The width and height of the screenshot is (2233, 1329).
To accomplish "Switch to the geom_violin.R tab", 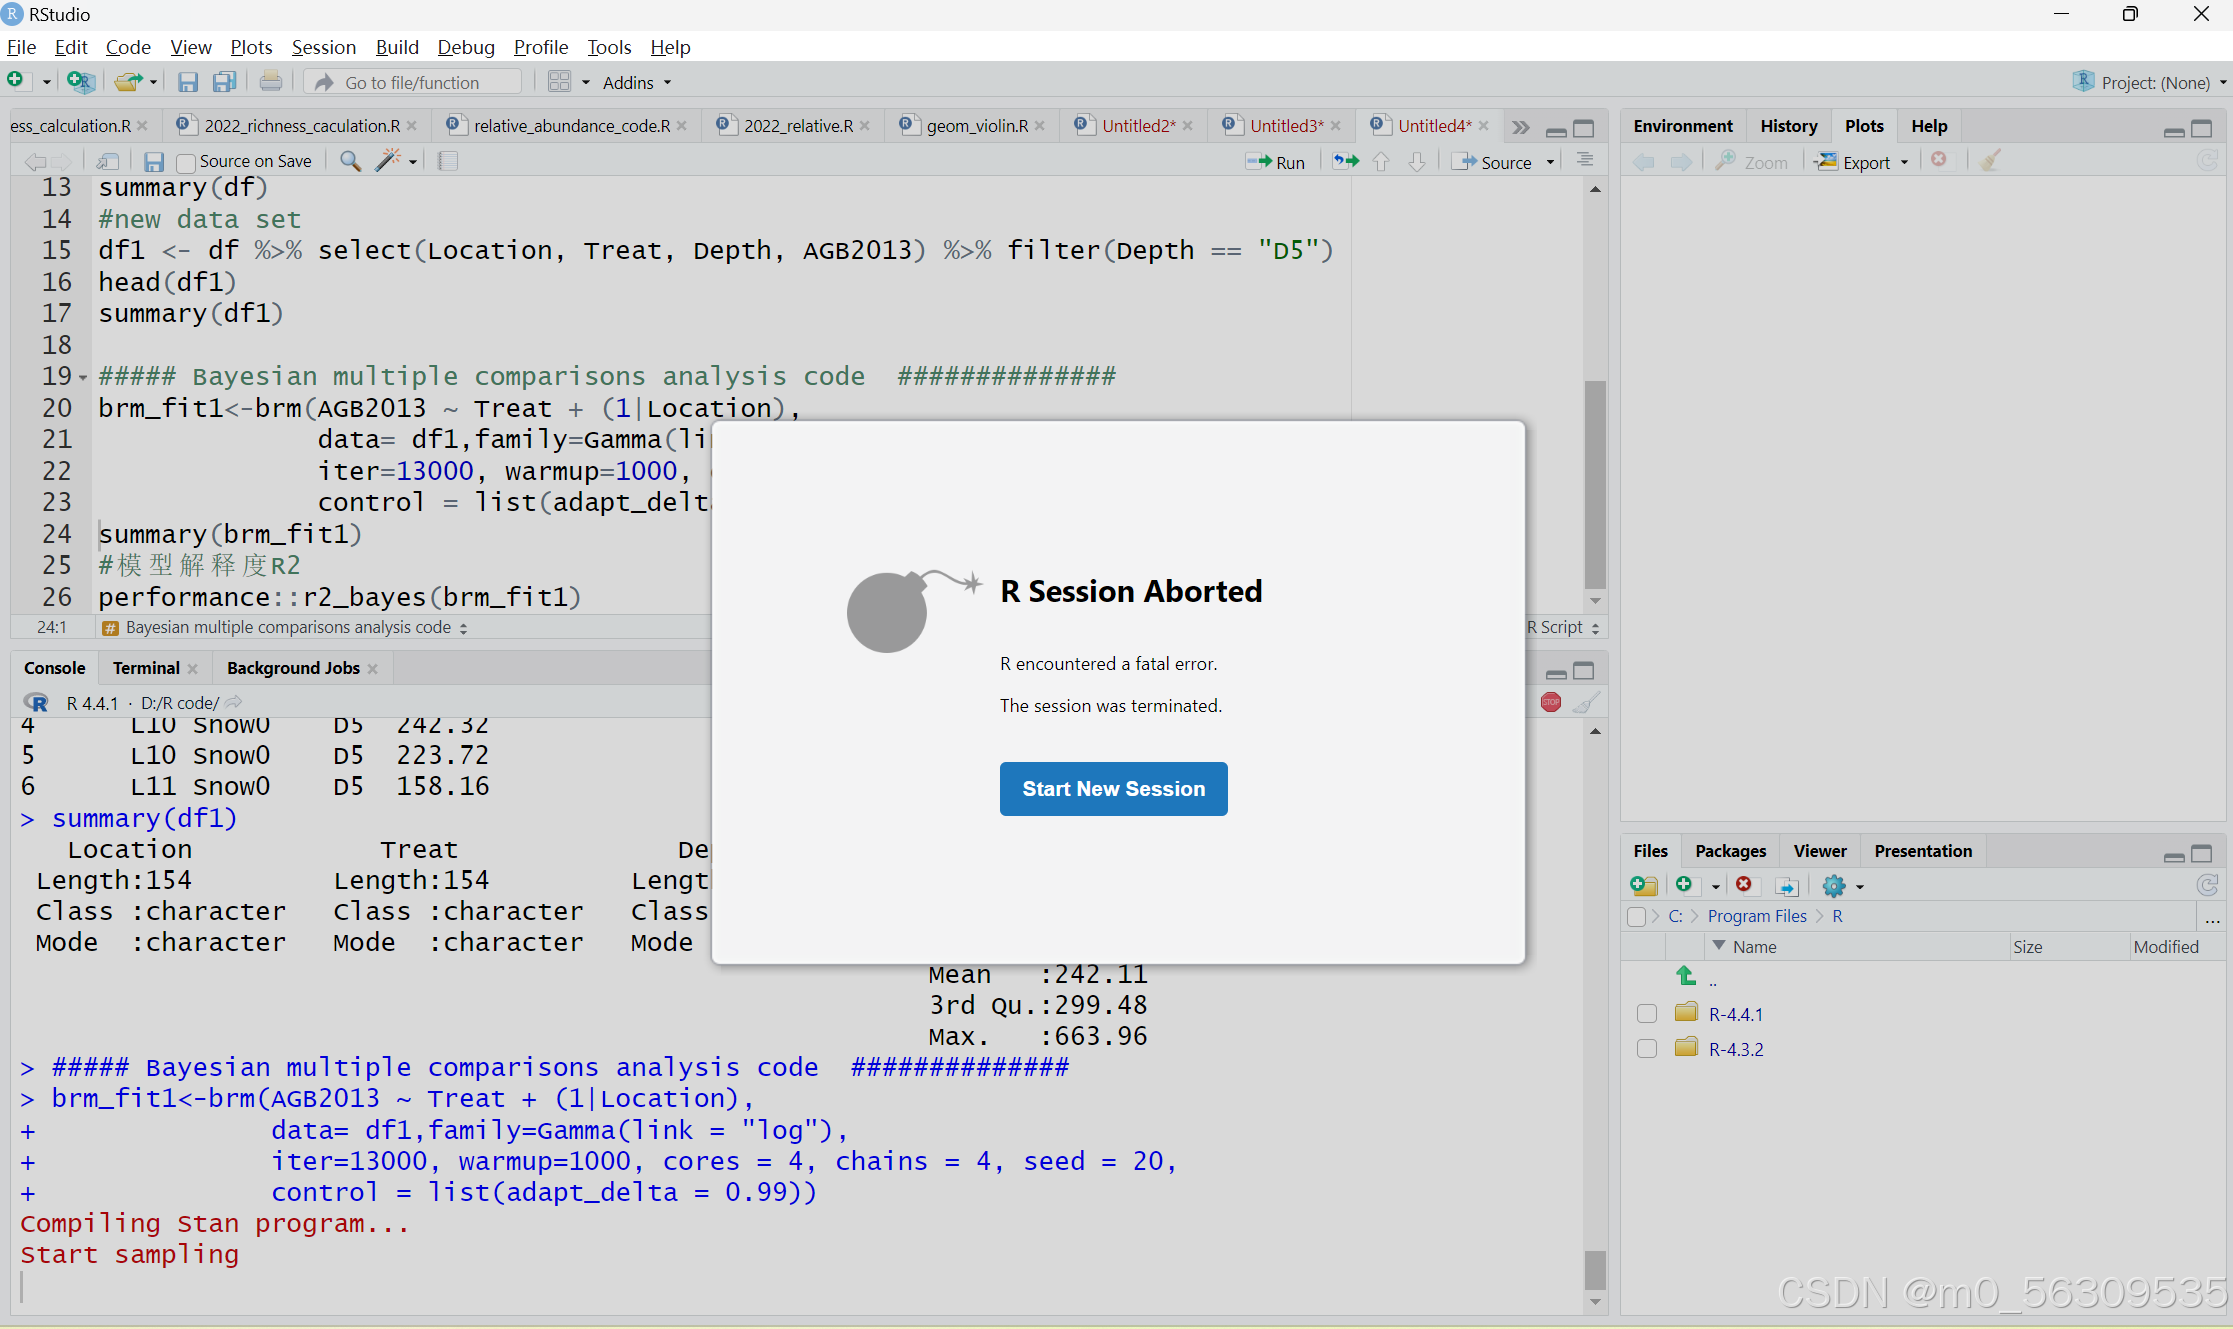I will 976,126.
